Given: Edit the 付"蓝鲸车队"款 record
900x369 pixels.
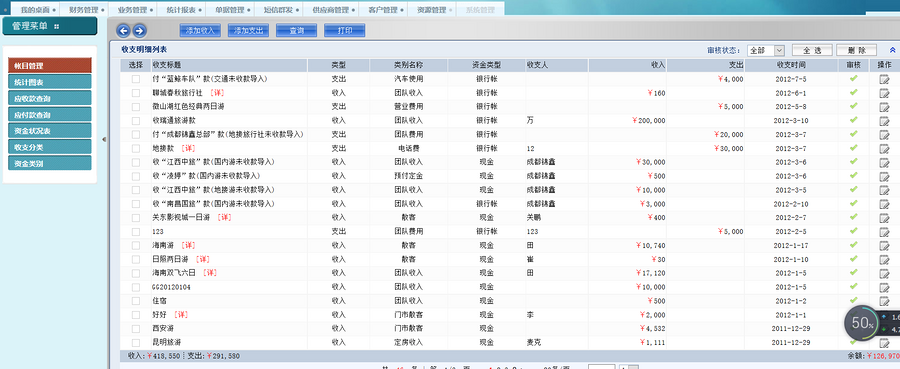Looking at the screenshot, I should pos(884,80).
